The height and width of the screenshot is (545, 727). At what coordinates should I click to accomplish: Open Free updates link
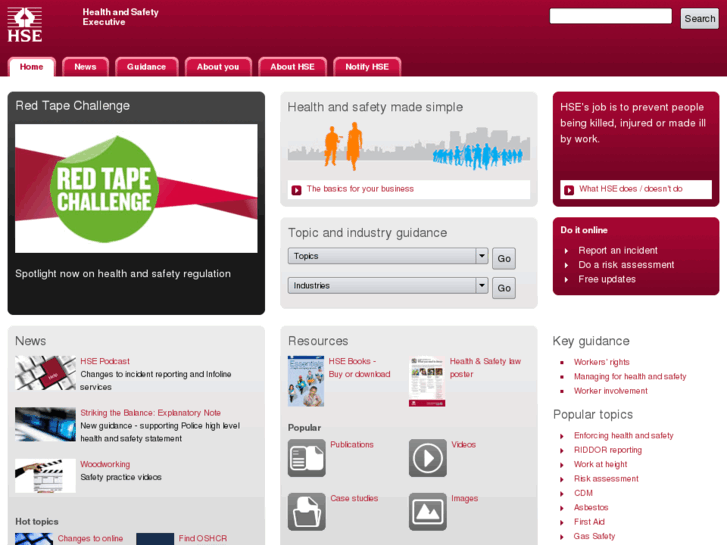(x=607, y=279)
